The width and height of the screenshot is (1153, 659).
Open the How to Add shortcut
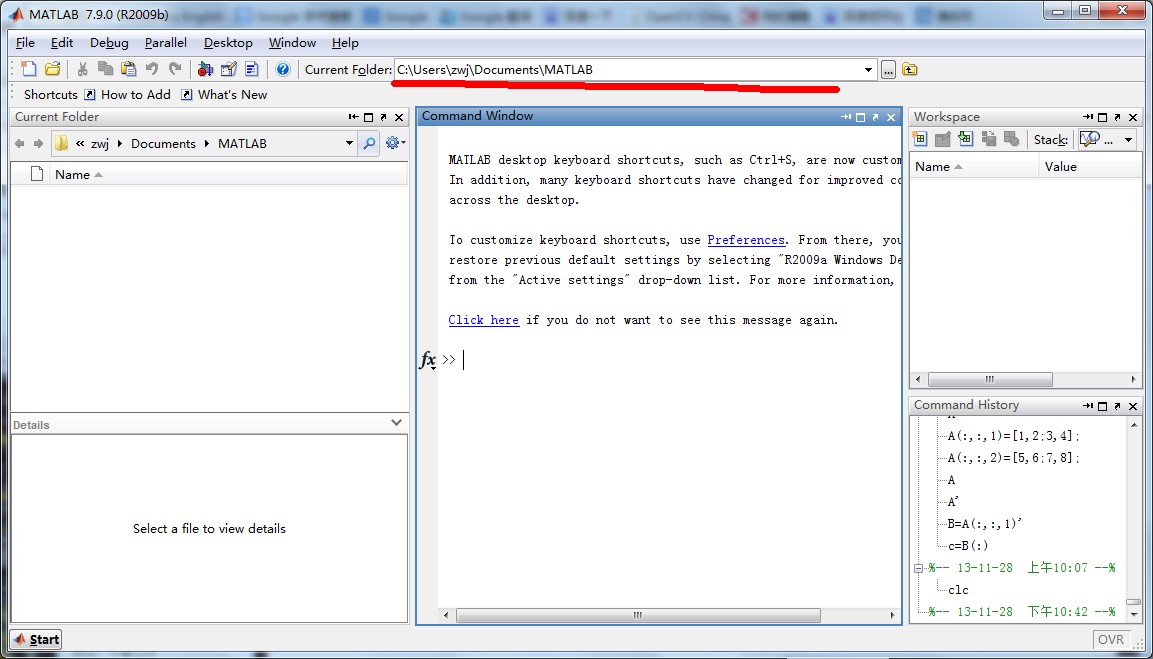click(127, 95)
